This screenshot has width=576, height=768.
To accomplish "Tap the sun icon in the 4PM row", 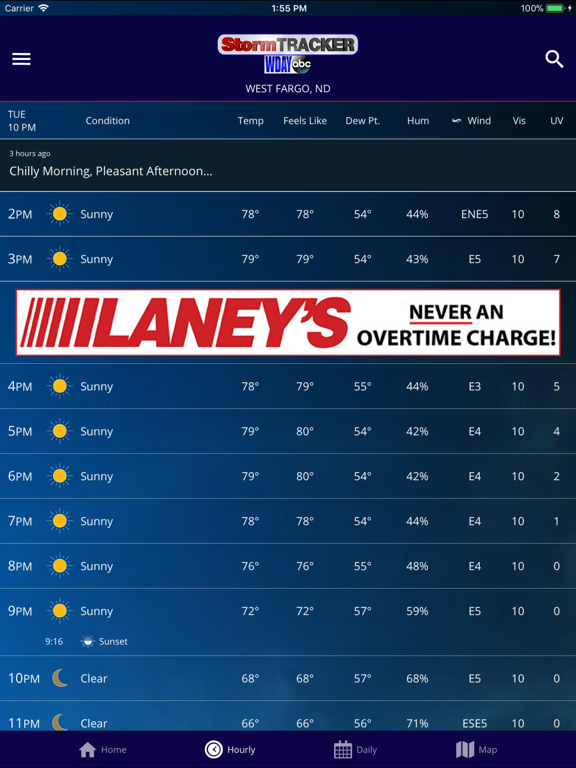I will tap(60, 386).
